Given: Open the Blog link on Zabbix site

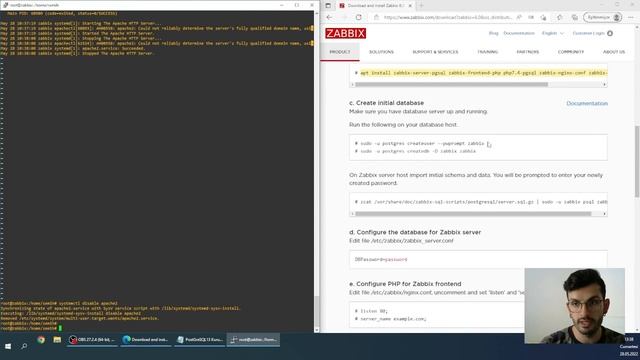Looking at the screenshot, I should 493,33.
